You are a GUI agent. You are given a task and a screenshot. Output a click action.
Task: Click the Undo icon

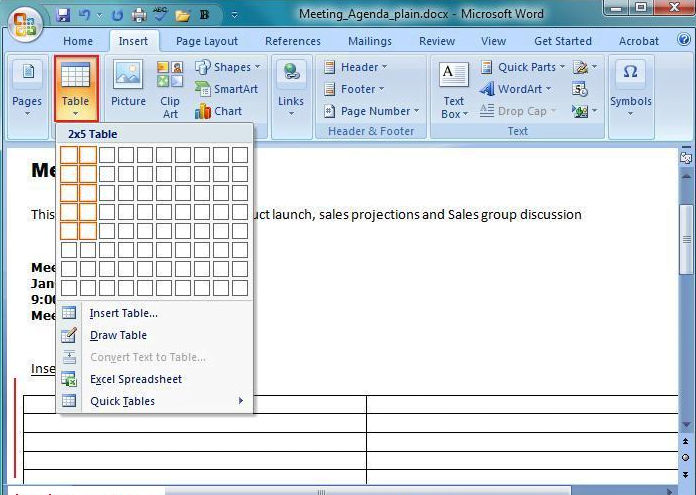point(84,15)
